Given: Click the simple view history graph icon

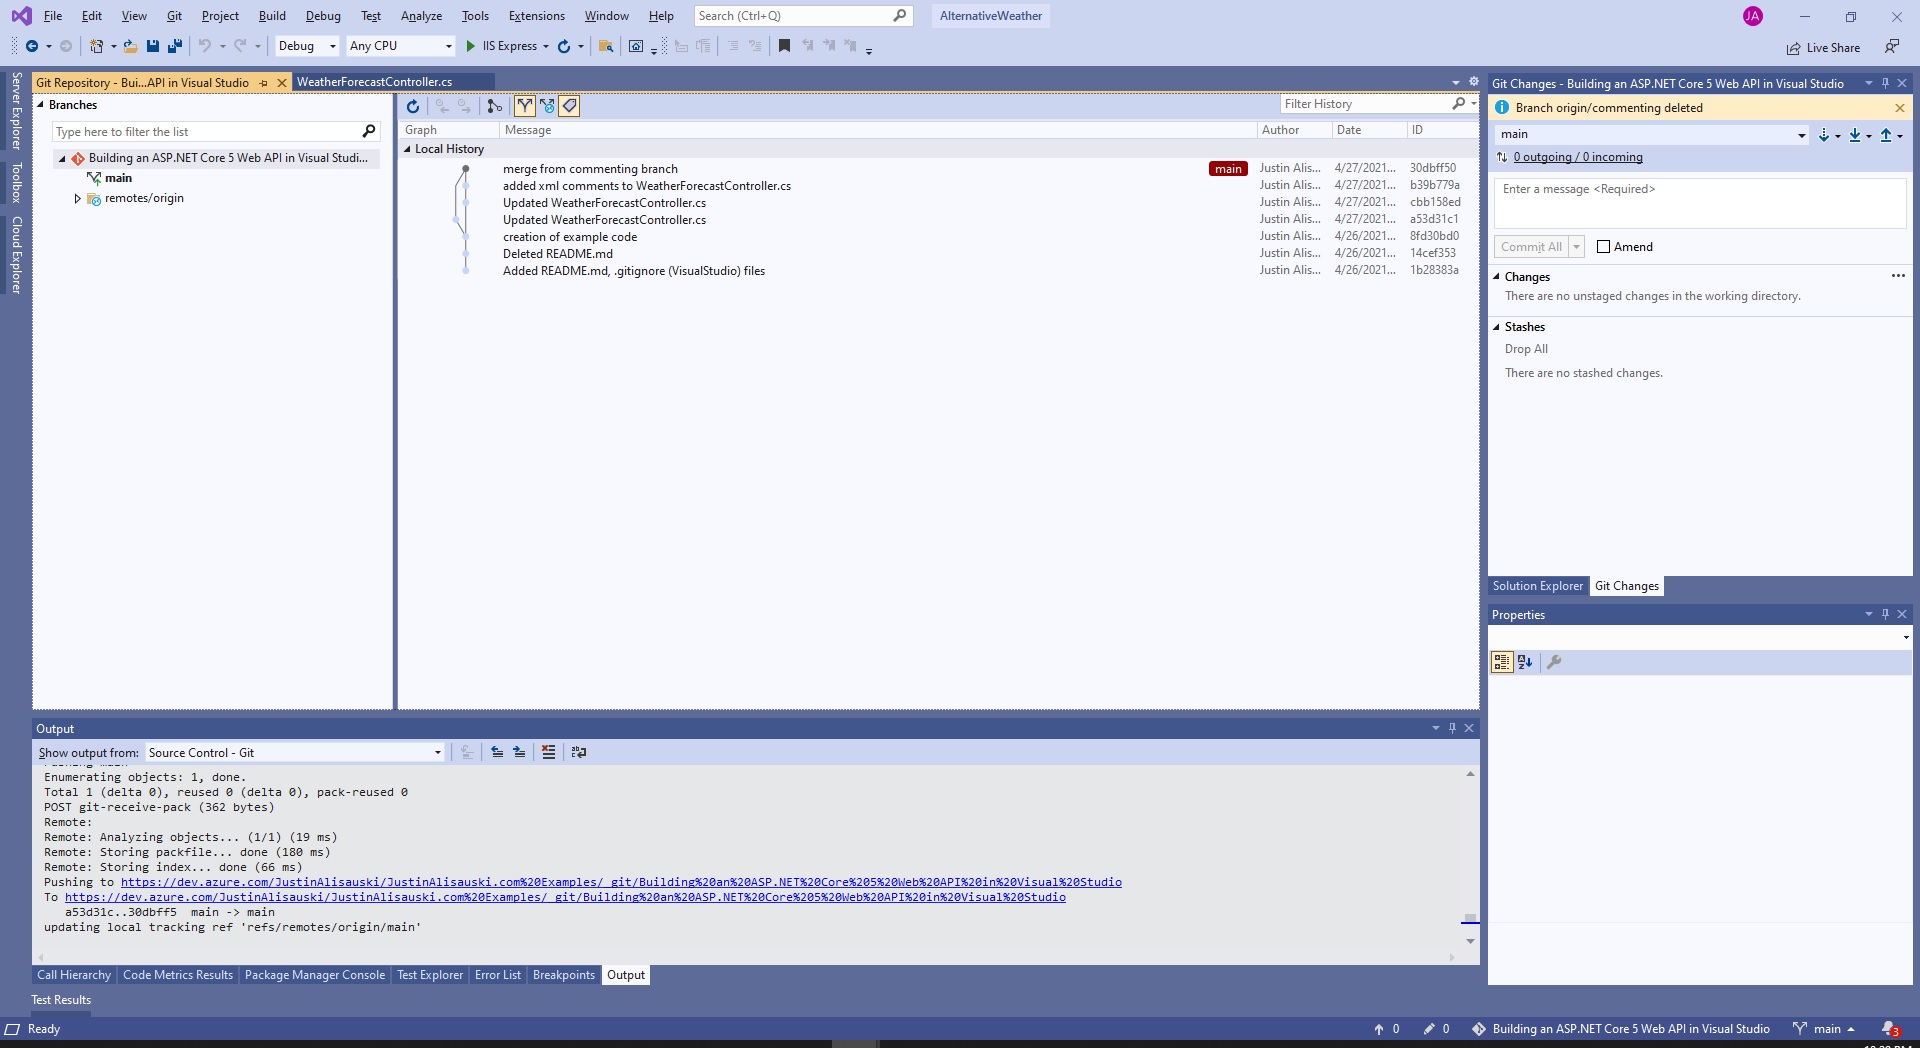Looking at the screenshot, I should pyautogui.click(x=494, y=106).
